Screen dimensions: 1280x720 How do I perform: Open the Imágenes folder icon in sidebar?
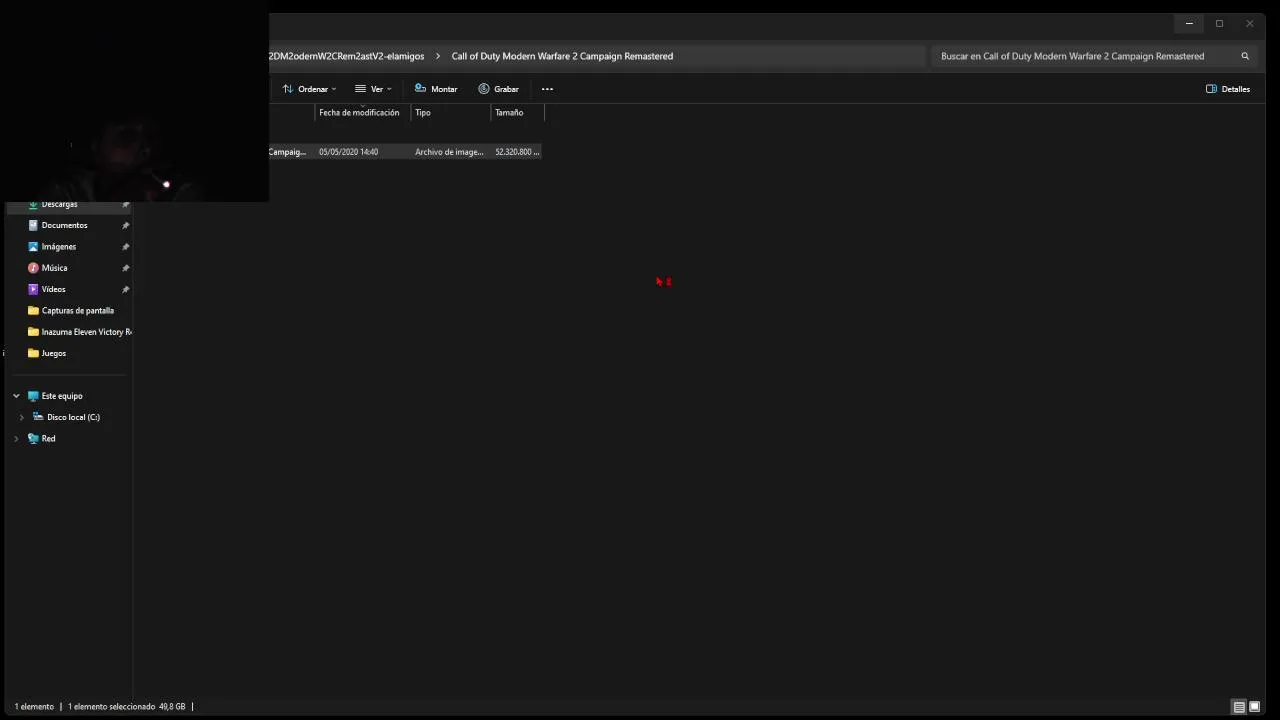point(33,246)
